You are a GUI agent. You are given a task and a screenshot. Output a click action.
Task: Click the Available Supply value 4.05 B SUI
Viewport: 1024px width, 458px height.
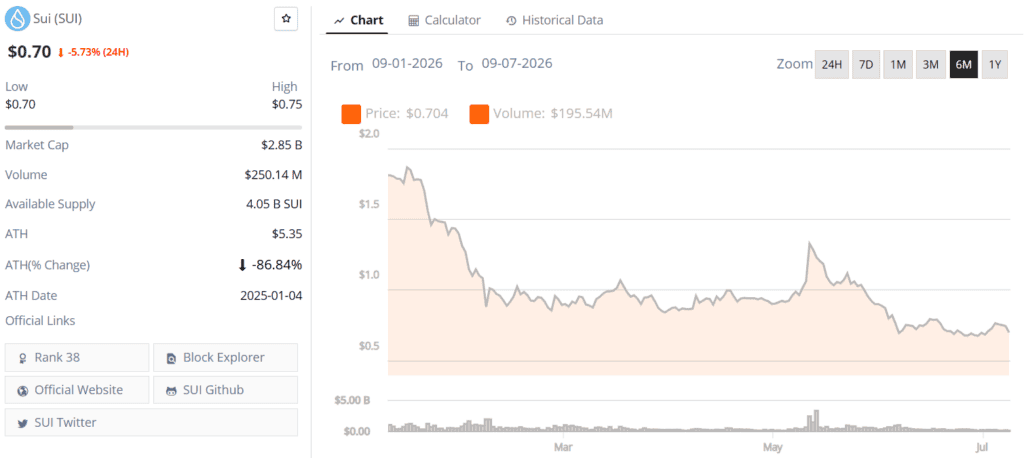tap(273, 204)
